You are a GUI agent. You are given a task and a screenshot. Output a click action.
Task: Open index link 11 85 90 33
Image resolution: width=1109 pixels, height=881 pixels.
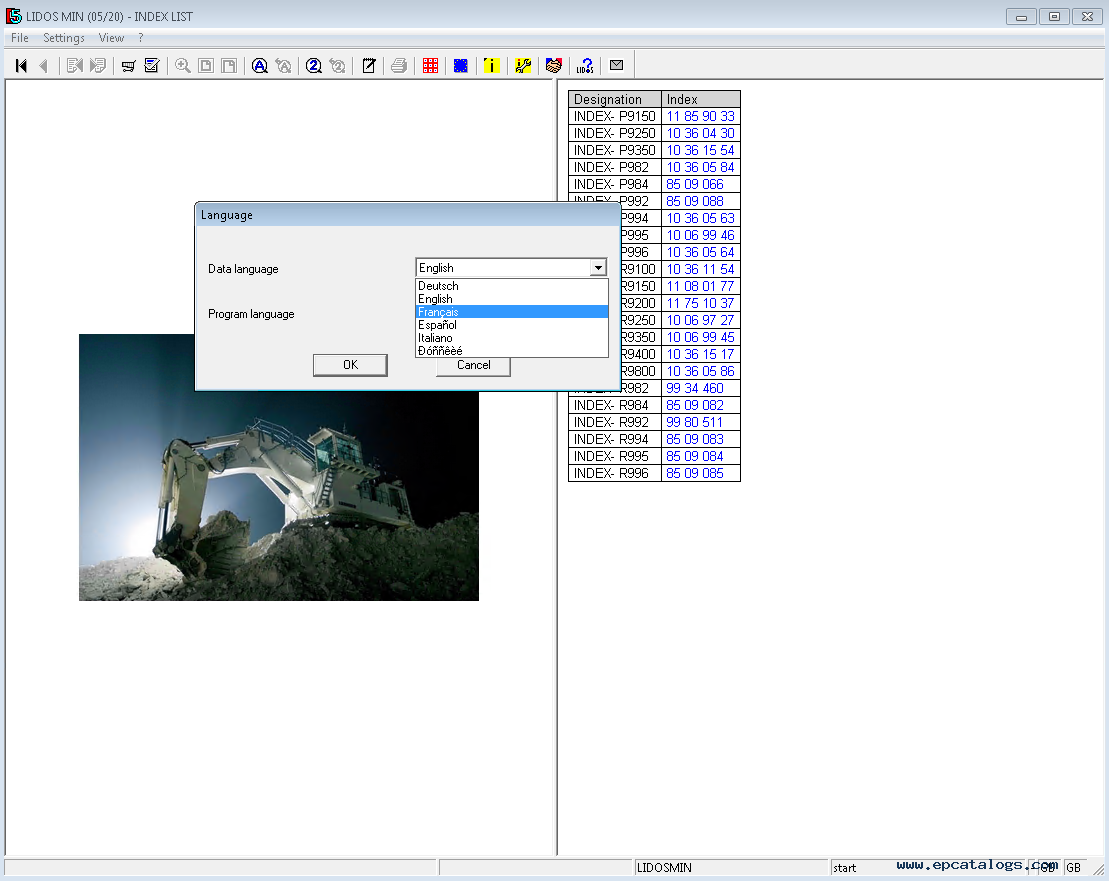tap(700, 116)
